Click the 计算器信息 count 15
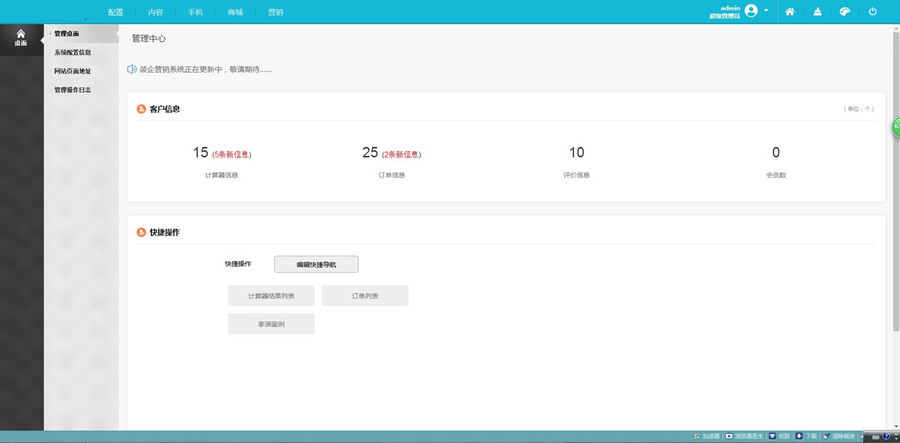Screen dimensions: 900x443 pos(200,153)
